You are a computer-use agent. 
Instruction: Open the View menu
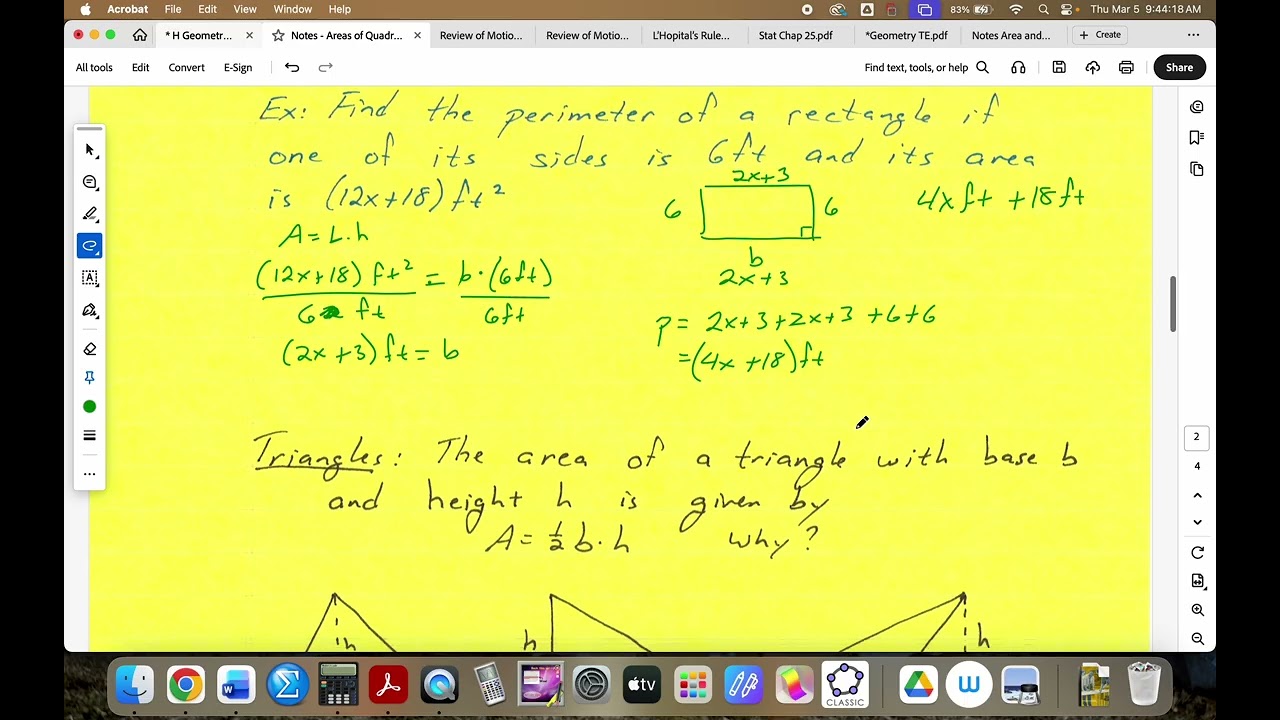(x=245, y=9)
